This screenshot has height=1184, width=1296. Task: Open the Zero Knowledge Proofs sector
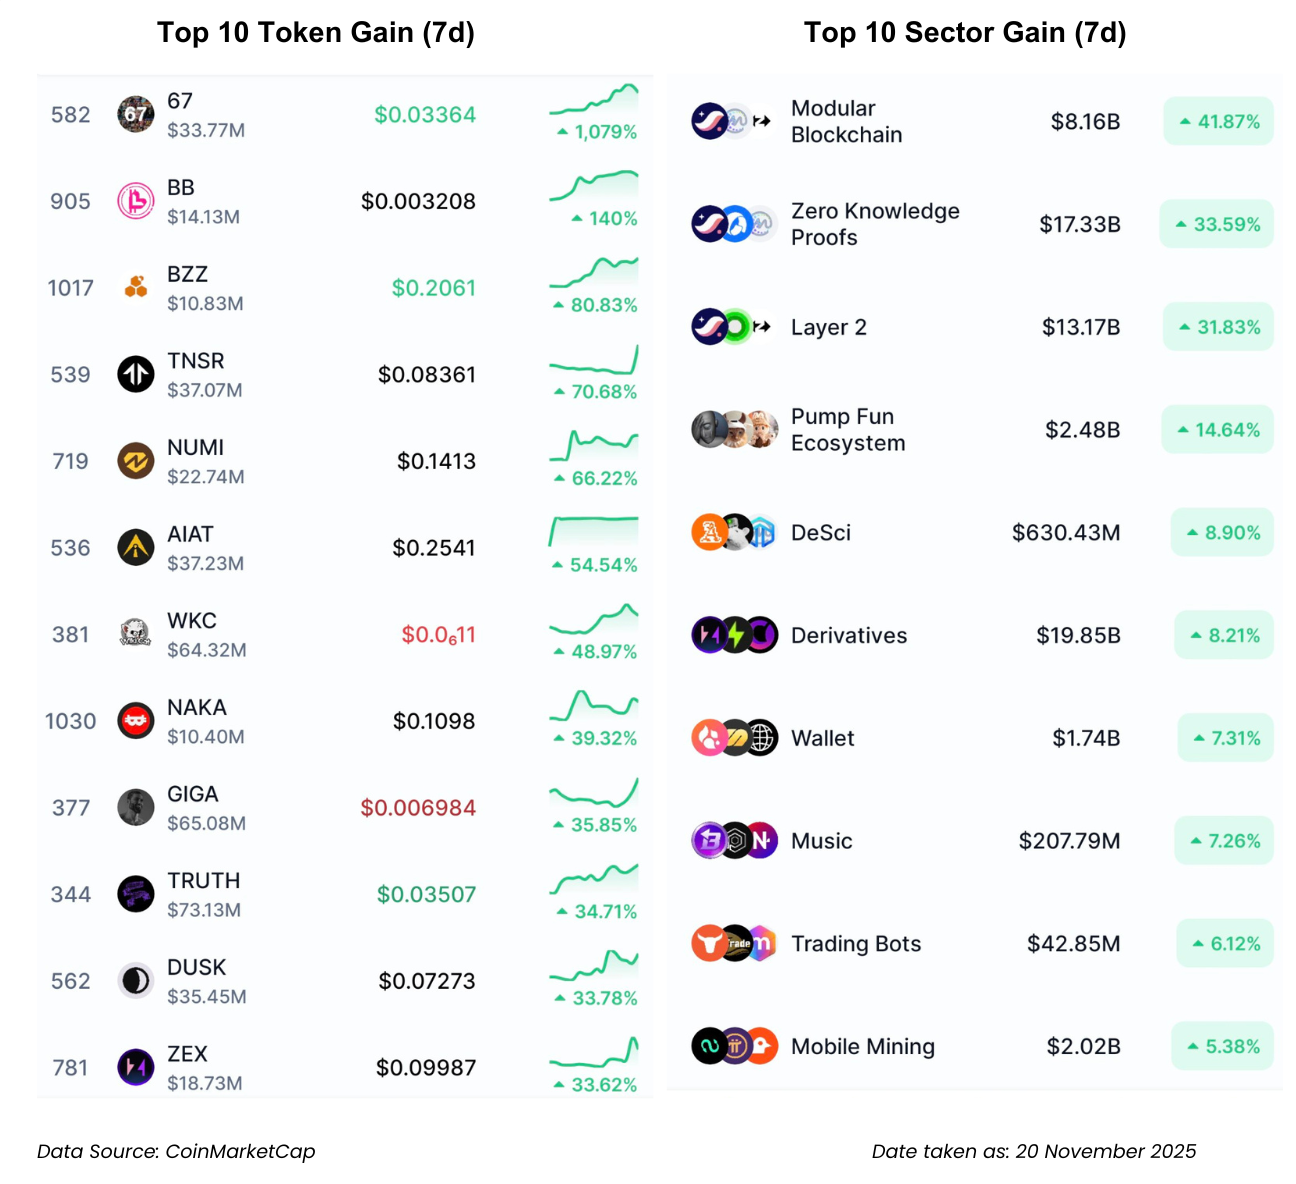(874, 224)
